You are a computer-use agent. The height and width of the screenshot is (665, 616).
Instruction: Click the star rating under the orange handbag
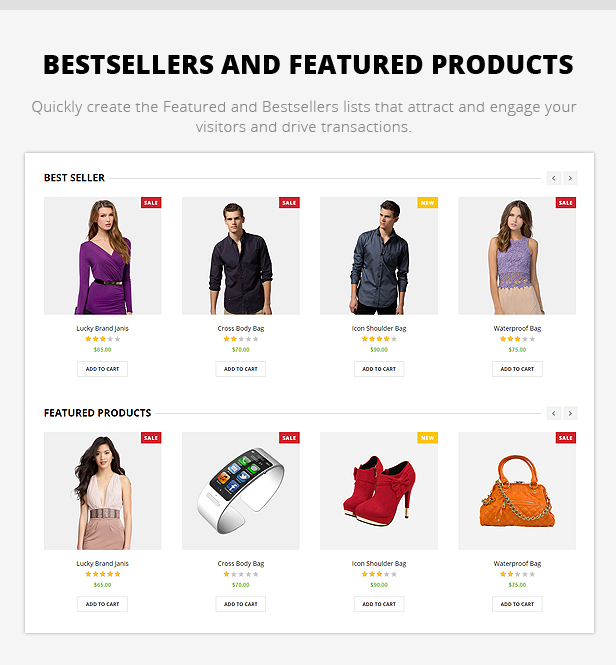click(517, 574)
